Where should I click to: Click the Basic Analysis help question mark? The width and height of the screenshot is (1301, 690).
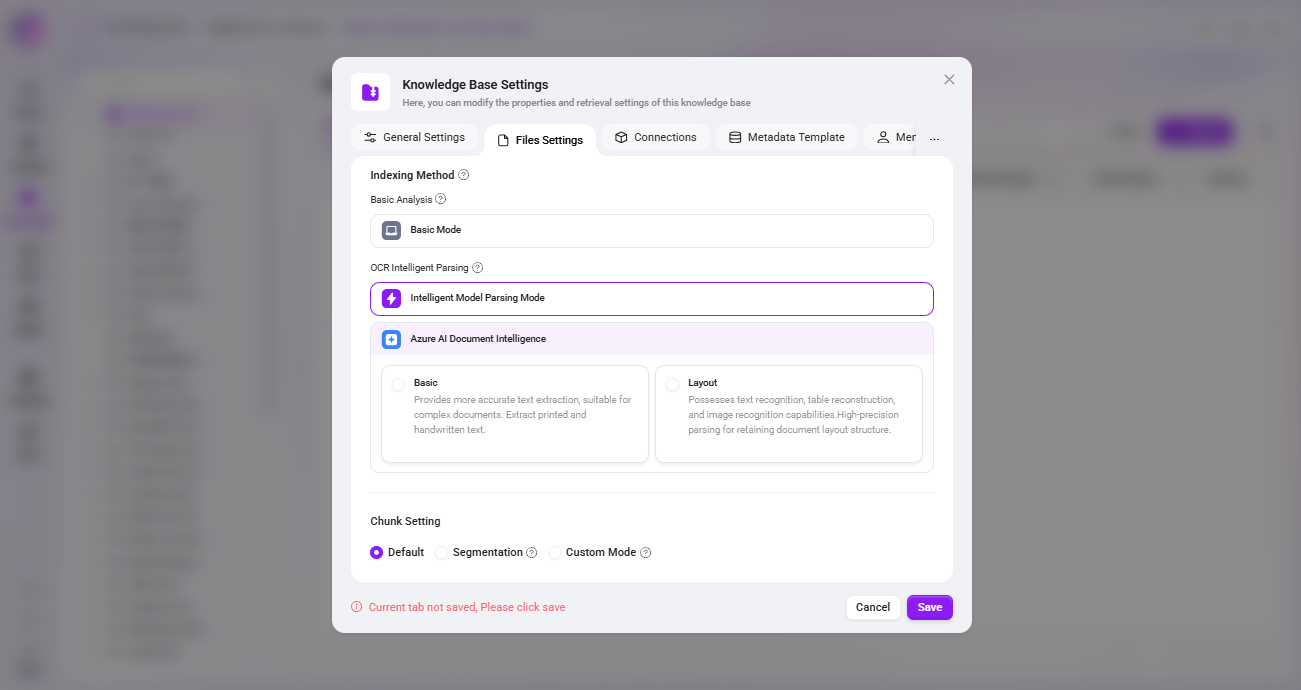point(441,199)
